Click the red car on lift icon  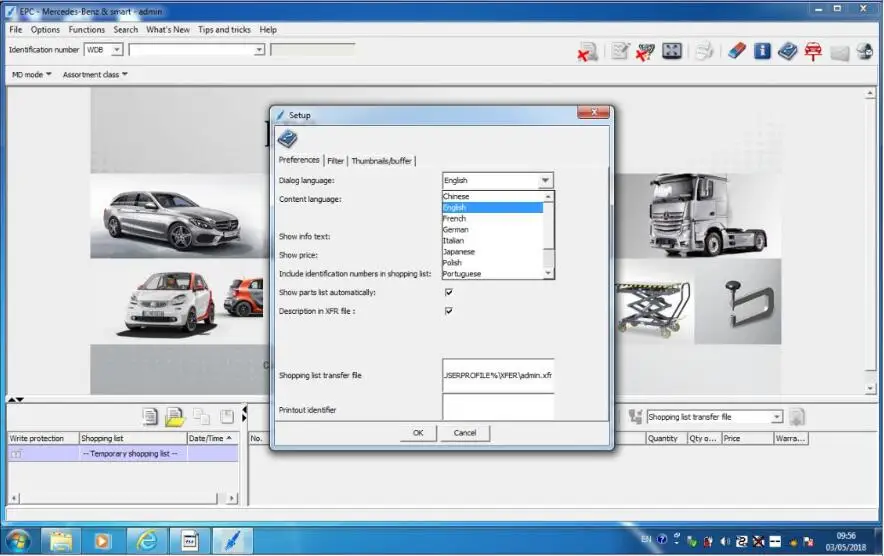813,51
